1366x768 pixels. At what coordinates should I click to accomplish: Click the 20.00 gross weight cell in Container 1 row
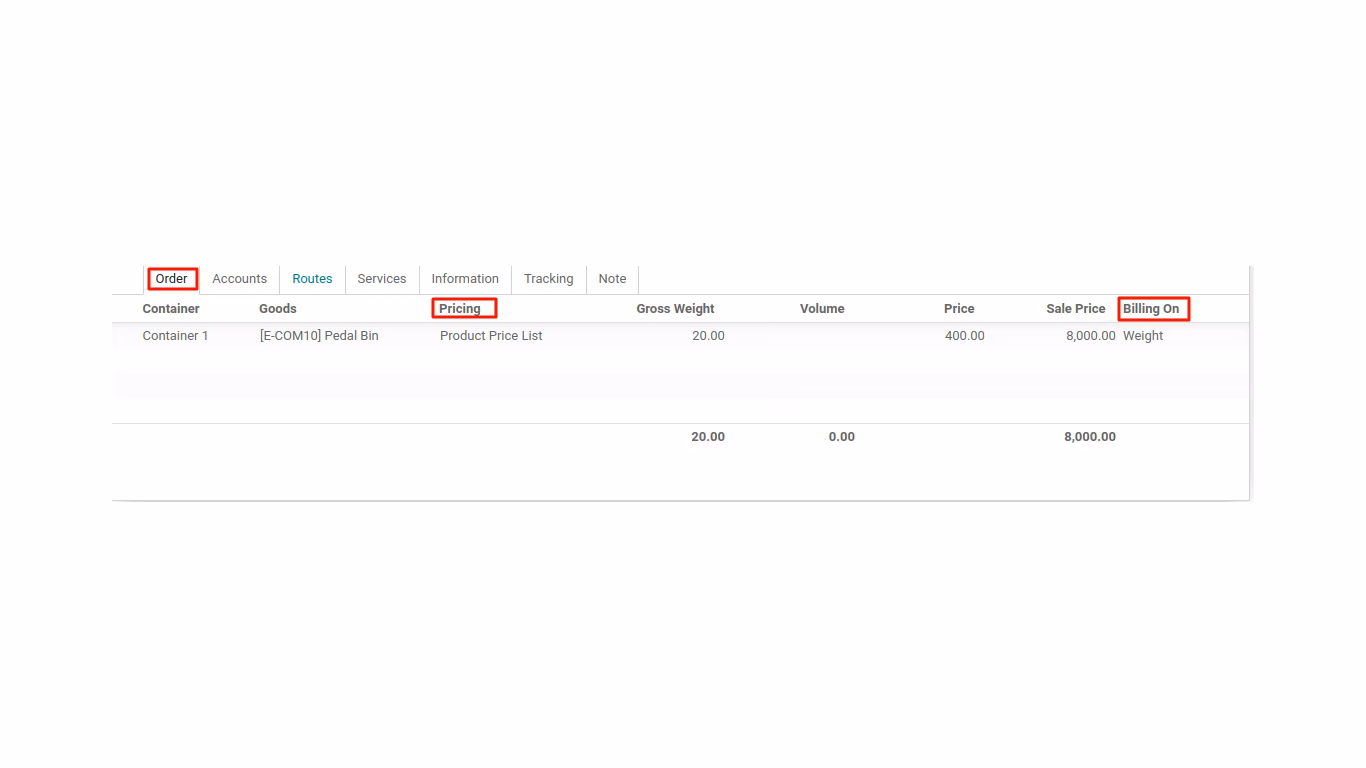tap(708, 336)
